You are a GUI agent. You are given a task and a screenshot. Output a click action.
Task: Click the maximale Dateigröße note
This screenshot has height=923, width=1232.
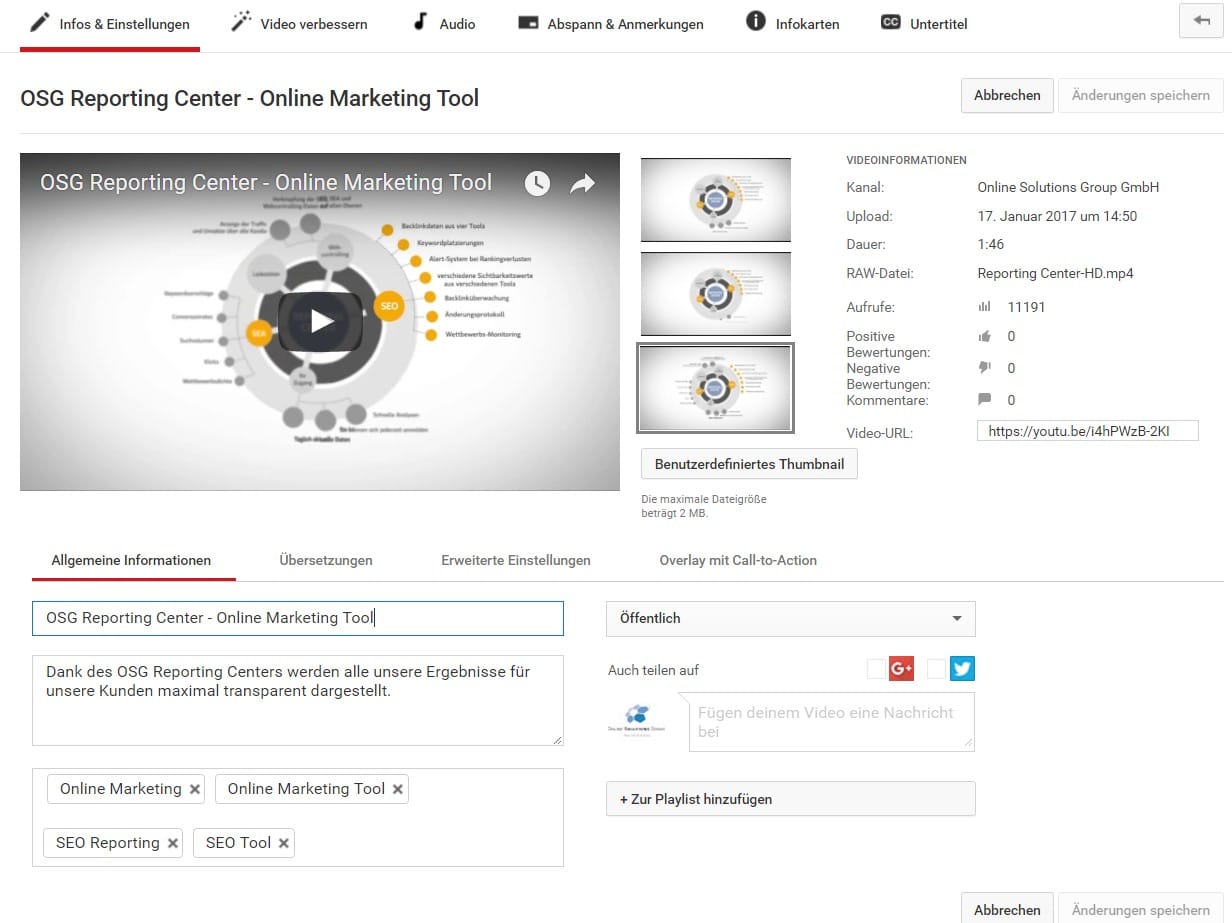click(704, 506)
